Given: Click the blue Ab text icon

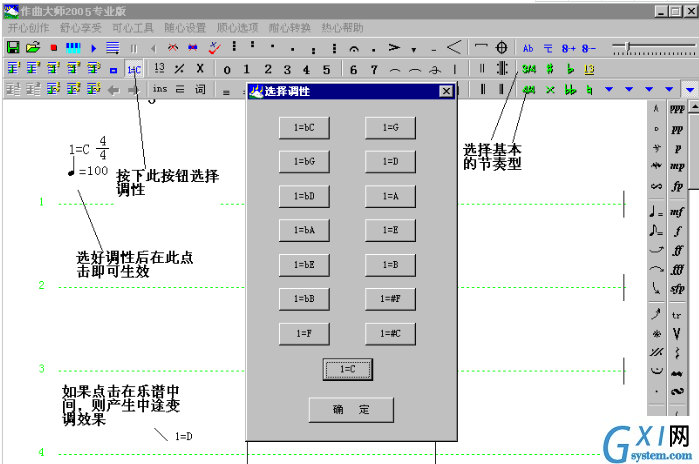Looking at the screenshot, I should click(528, 48).
